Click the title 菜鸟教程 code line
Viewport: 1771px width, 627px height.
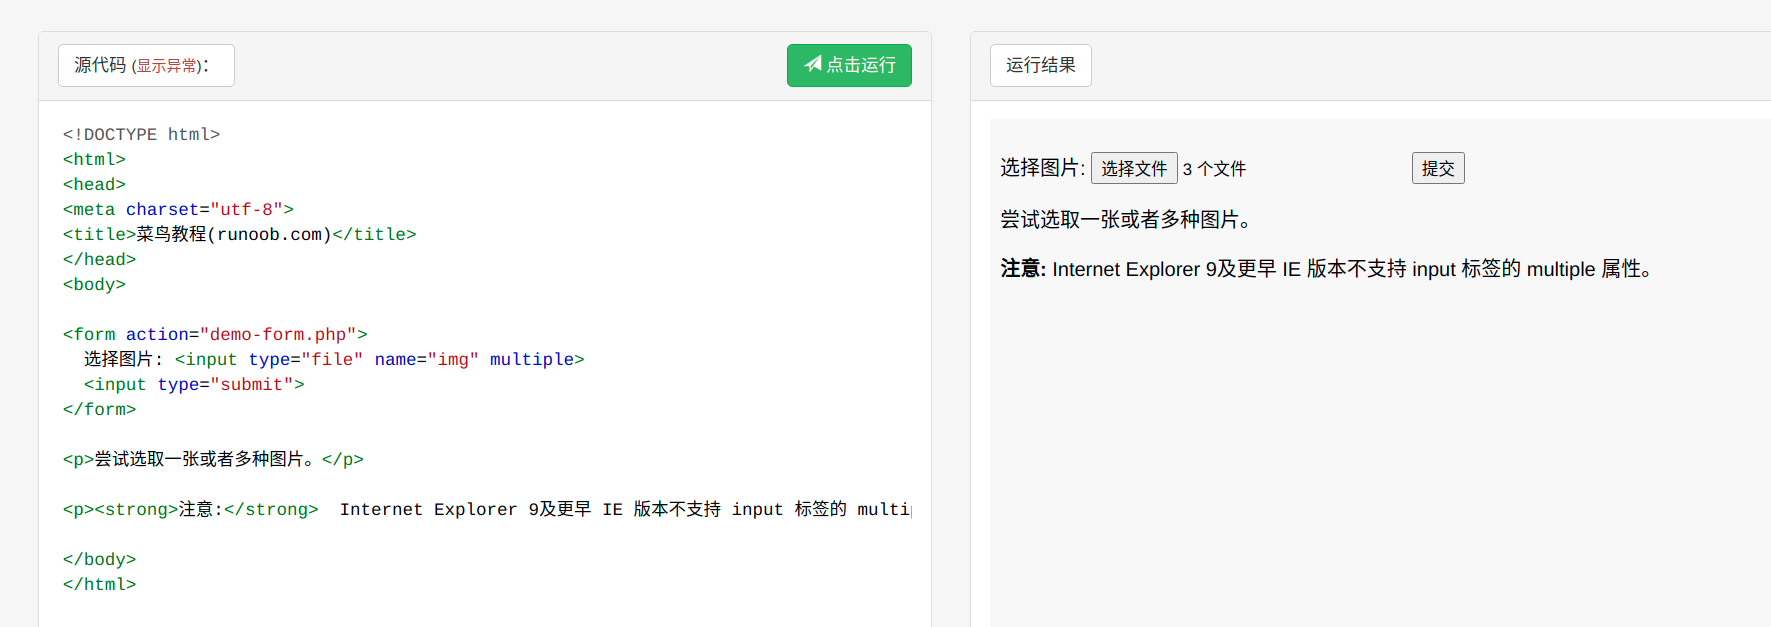(239, 234)
